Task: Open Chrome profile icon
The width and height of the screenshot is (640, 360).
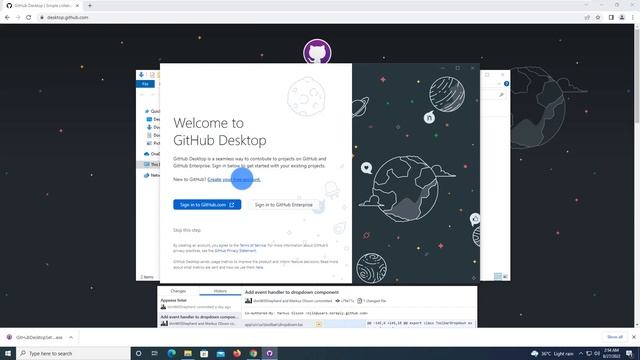Action: click(622, 18)
